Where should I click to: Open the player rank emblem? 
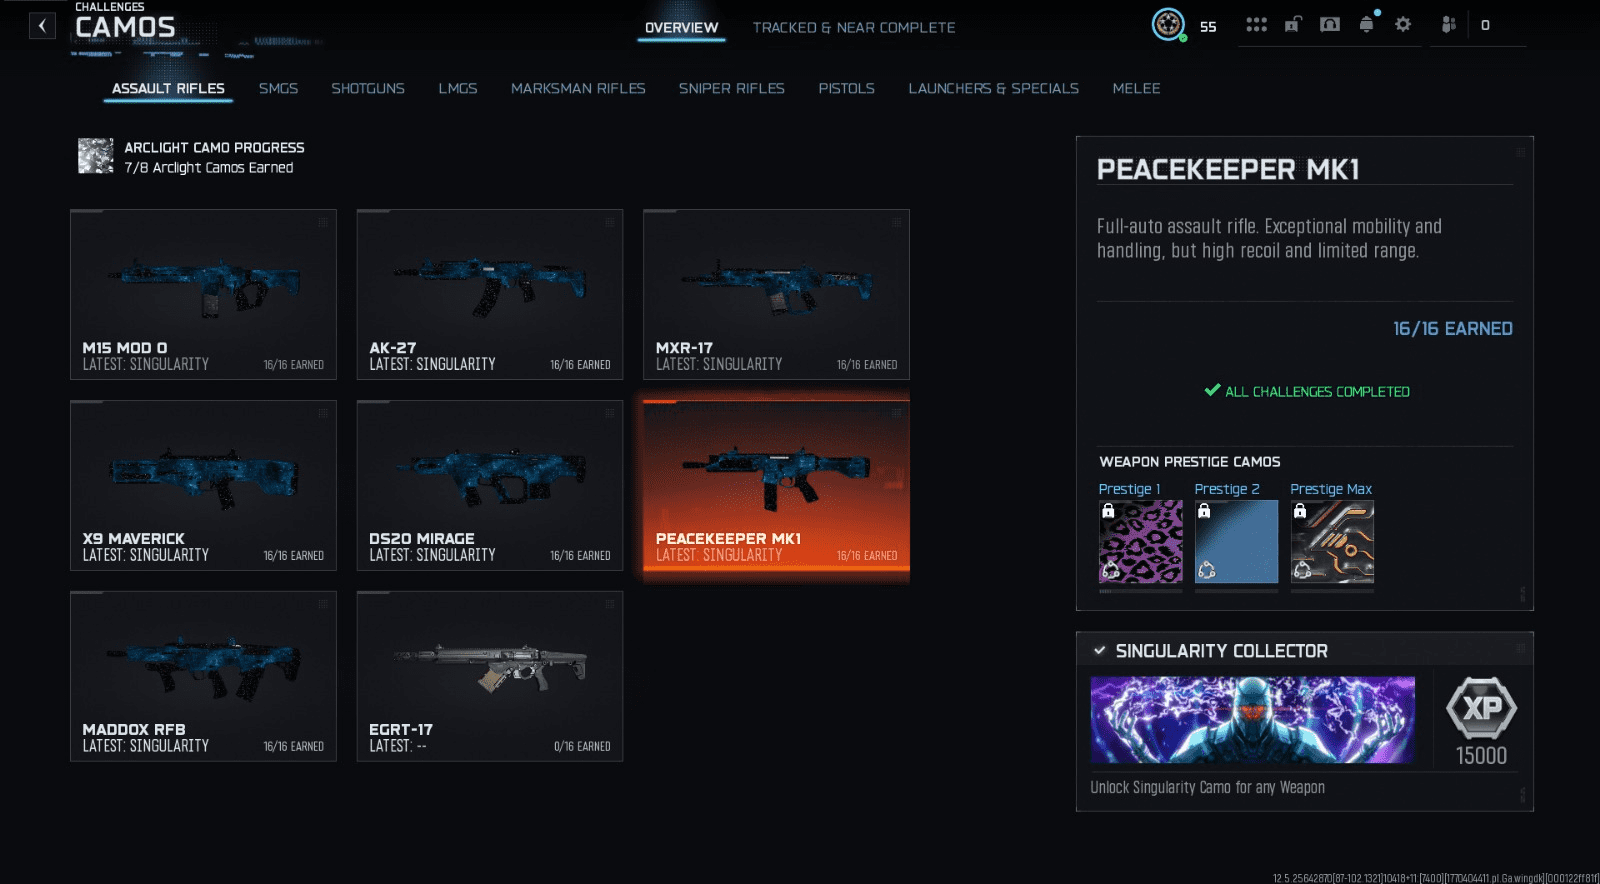pos(1168,24)
